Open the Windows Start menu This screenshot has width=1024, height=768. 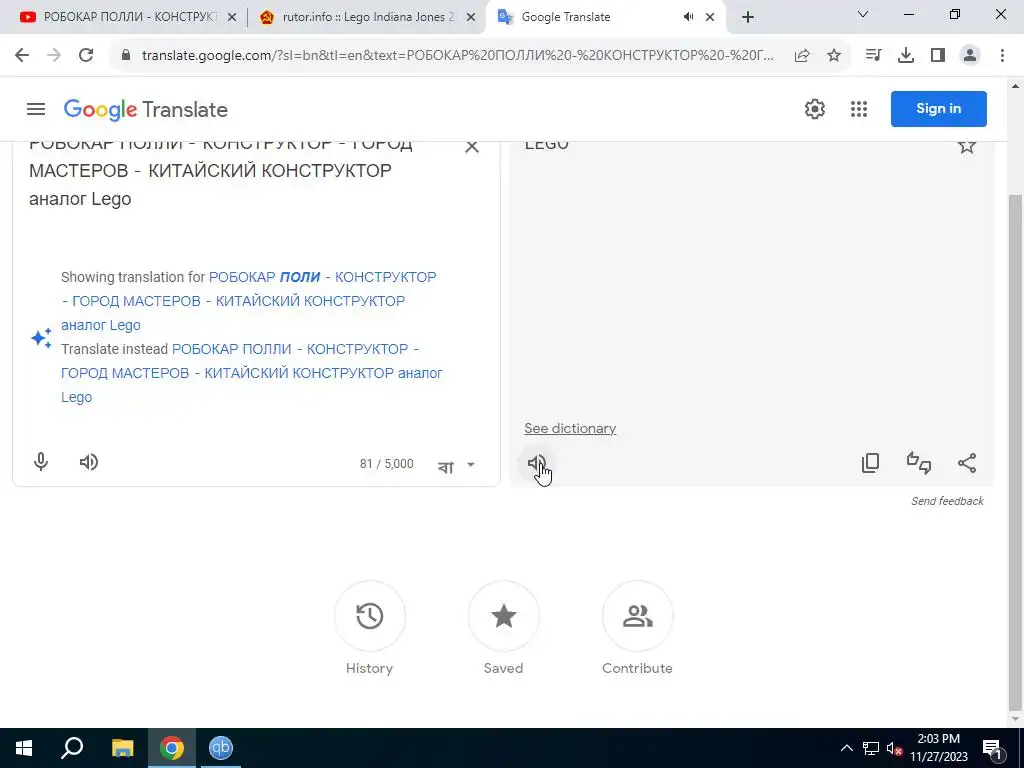[x=24, y=748]
